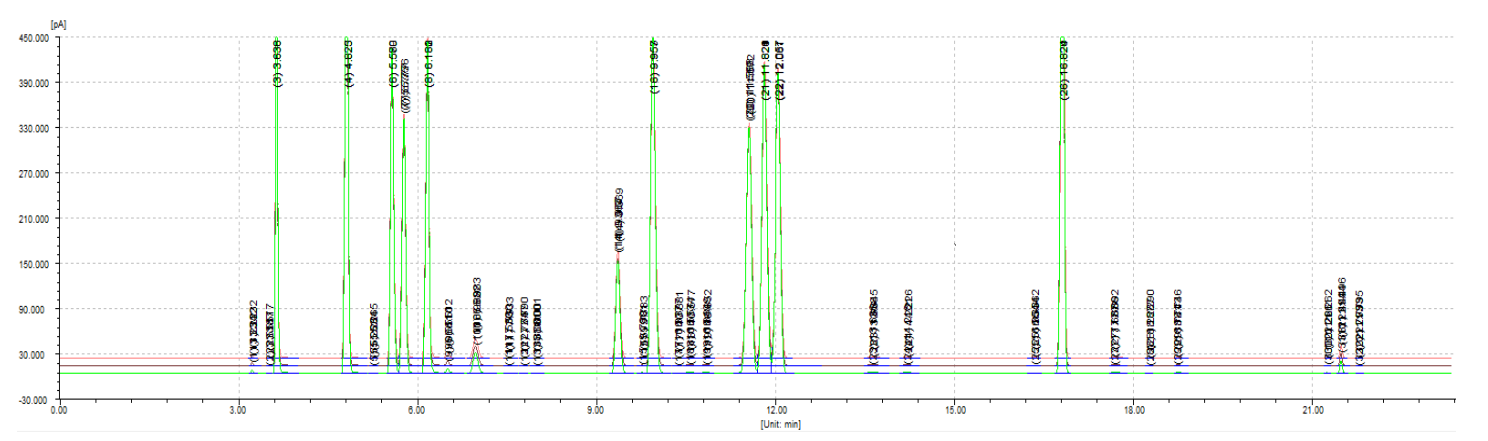Click the 210.000 y-axis tick label
Image resolution: width=1488 pixels, height=441 pixels.
click(30, 219)
